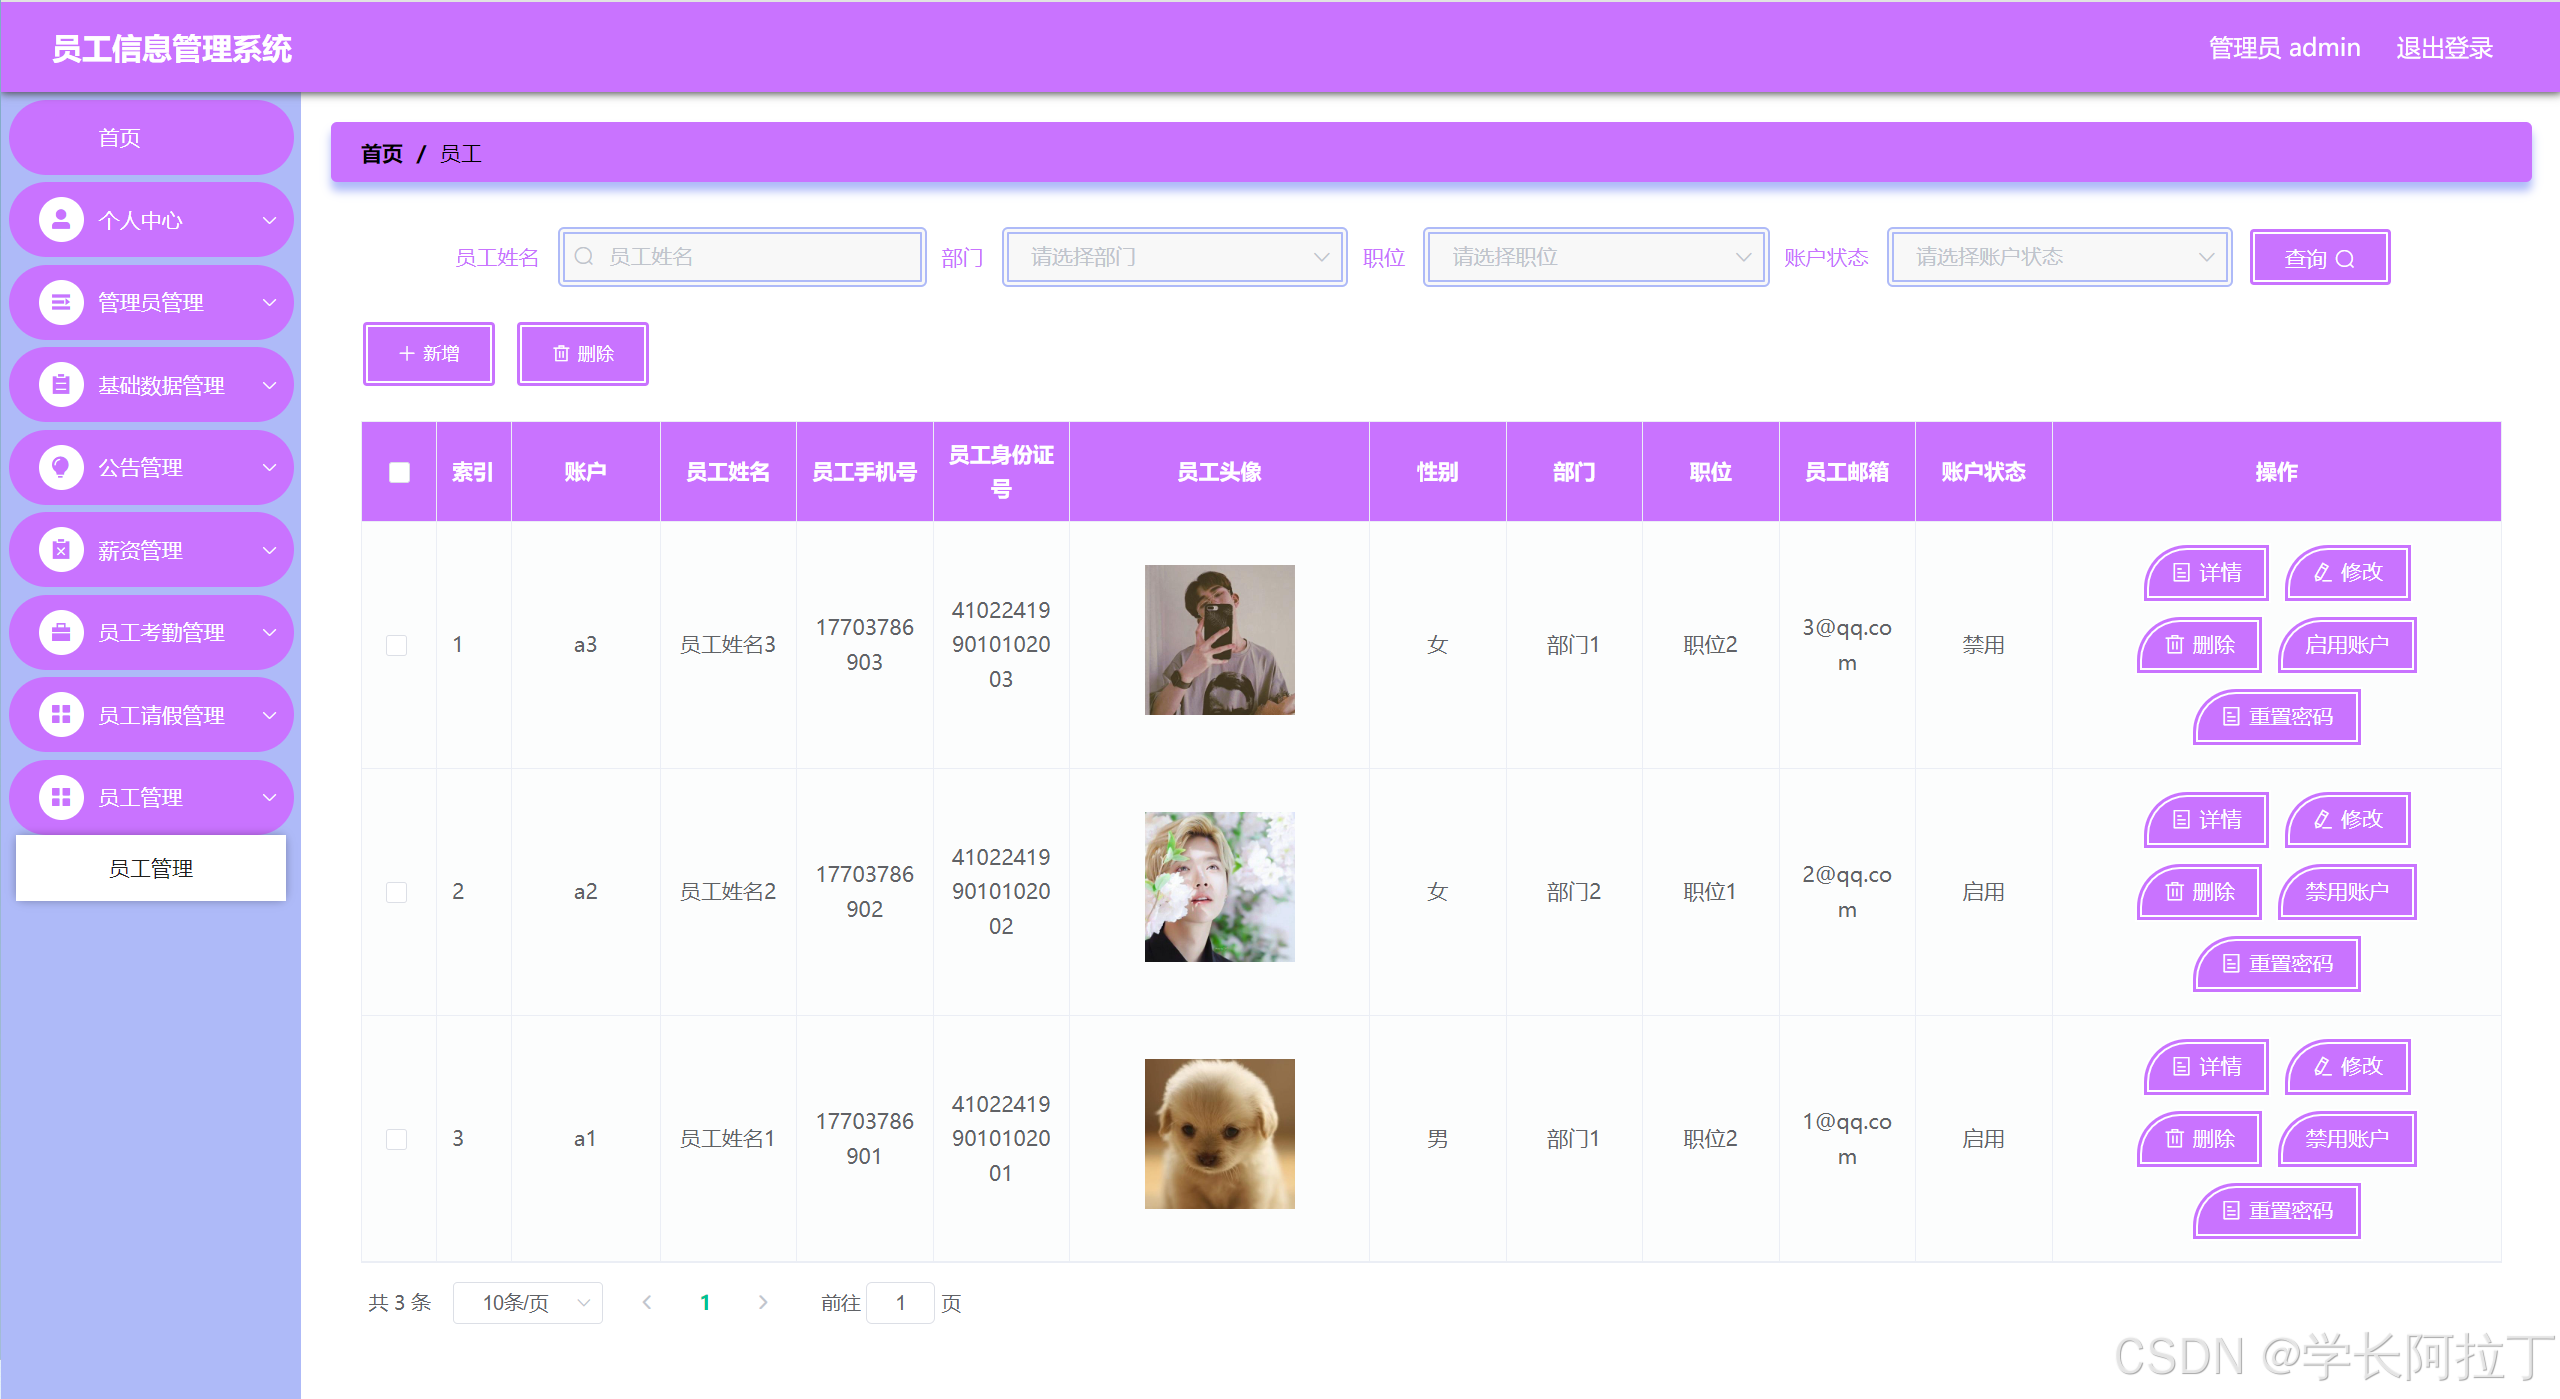
Task: Click the 员工考勤管理 briefcase icon
Action: (61, 632)
